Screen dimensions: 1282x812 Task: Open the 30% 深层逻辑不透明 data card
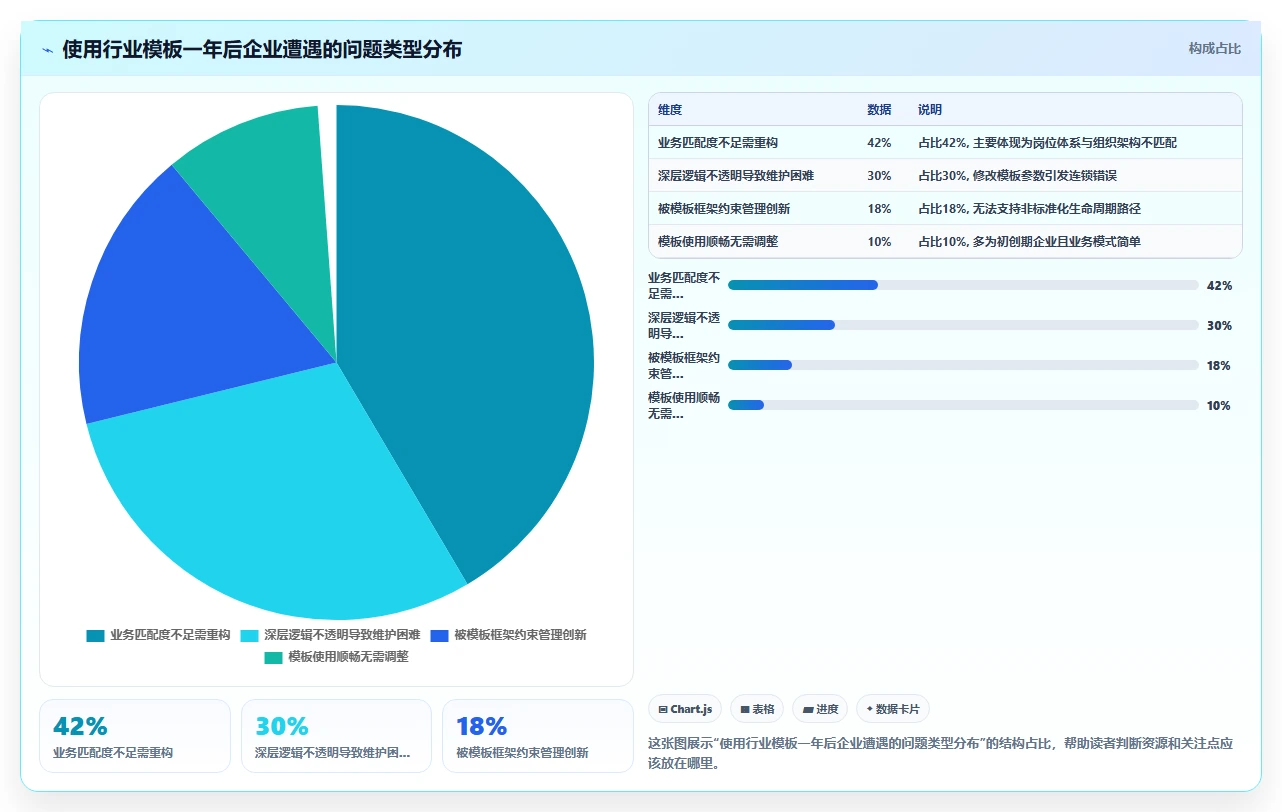click(336, 736)
